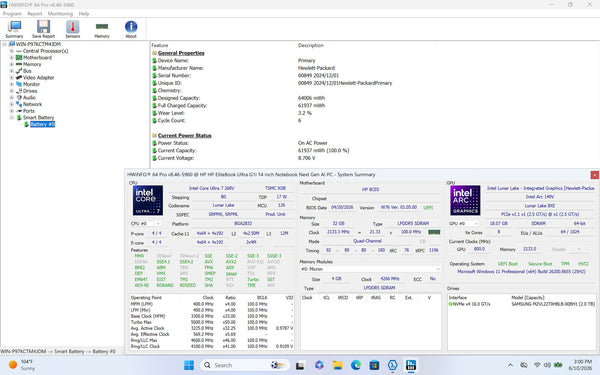Select the WIN-P97KCTM4JDM root node
This screenshot has width=600, height=375.
point(38,44)
